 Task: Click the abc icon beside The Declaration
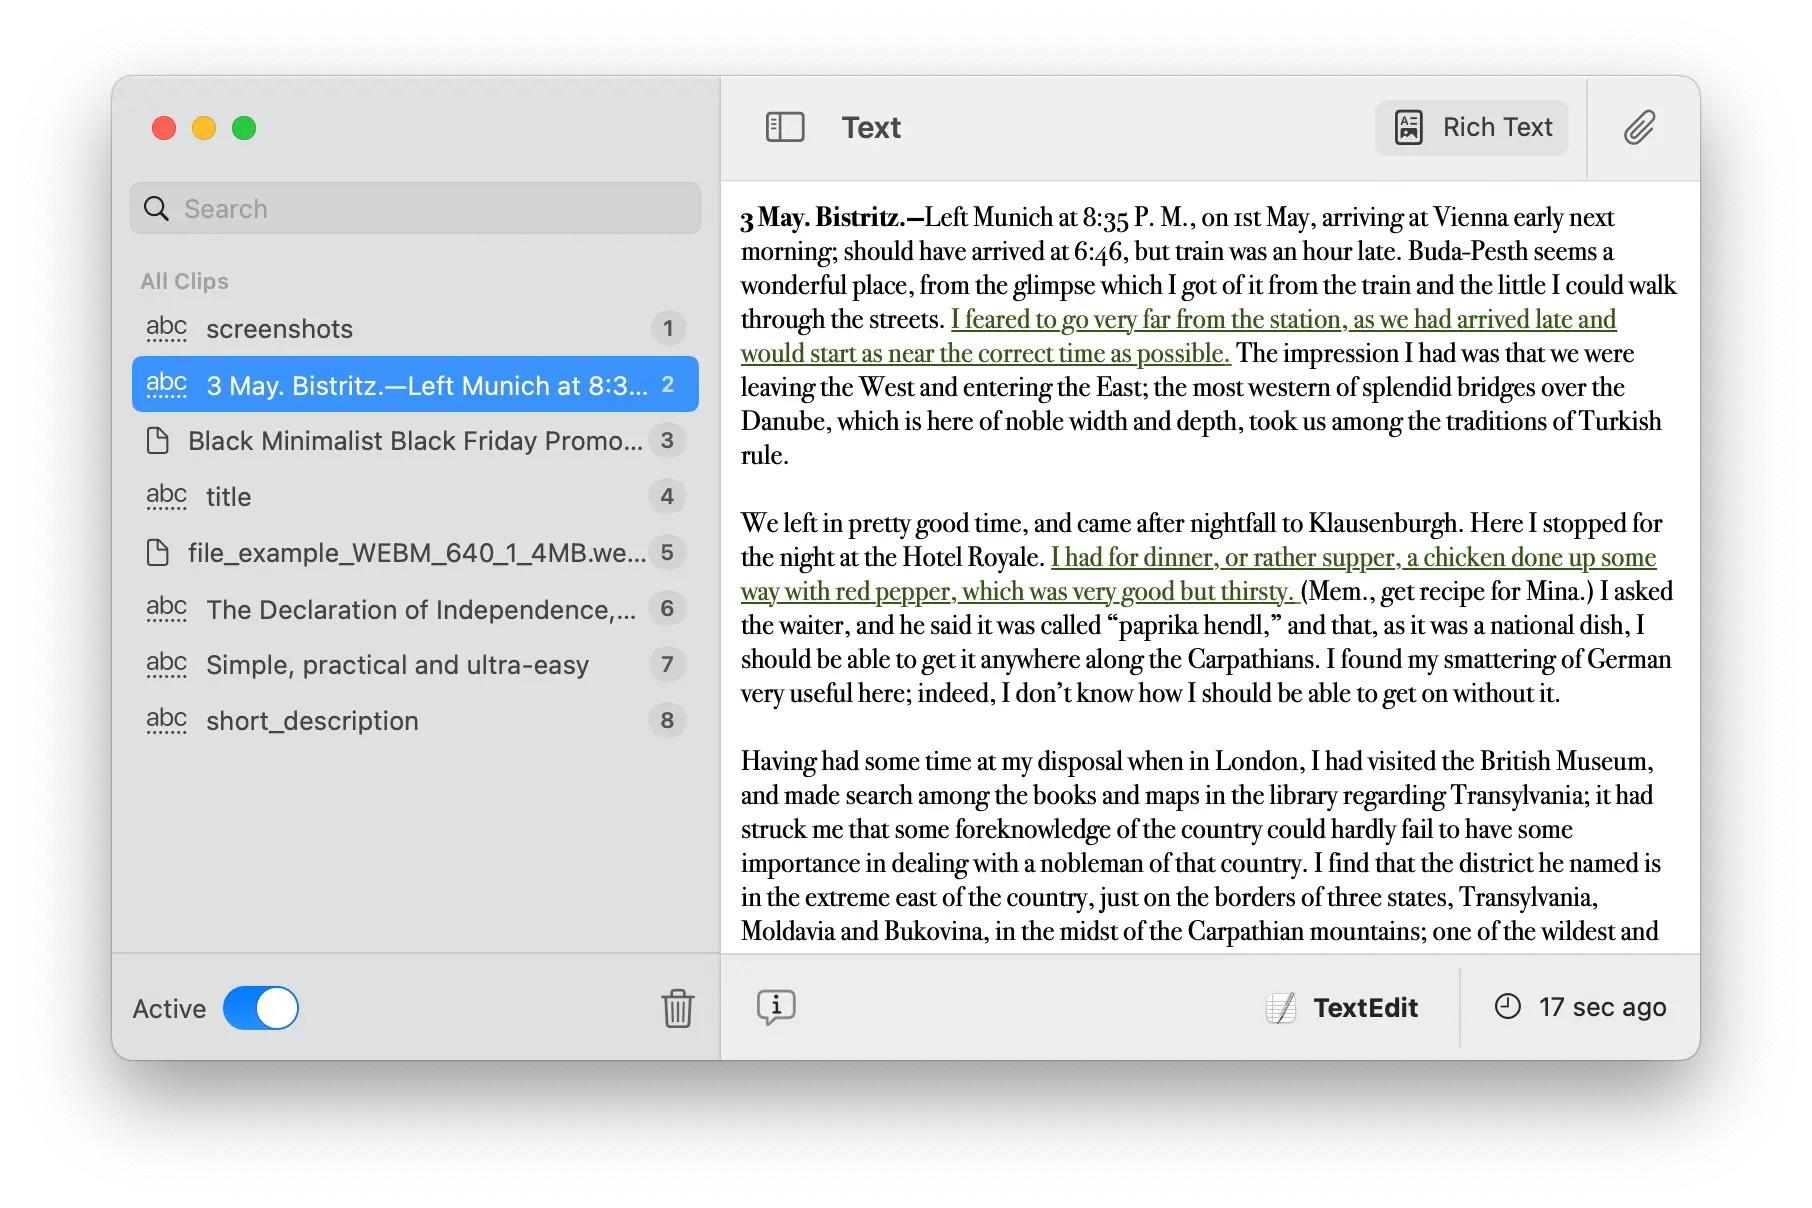click(x=166, y=608)
